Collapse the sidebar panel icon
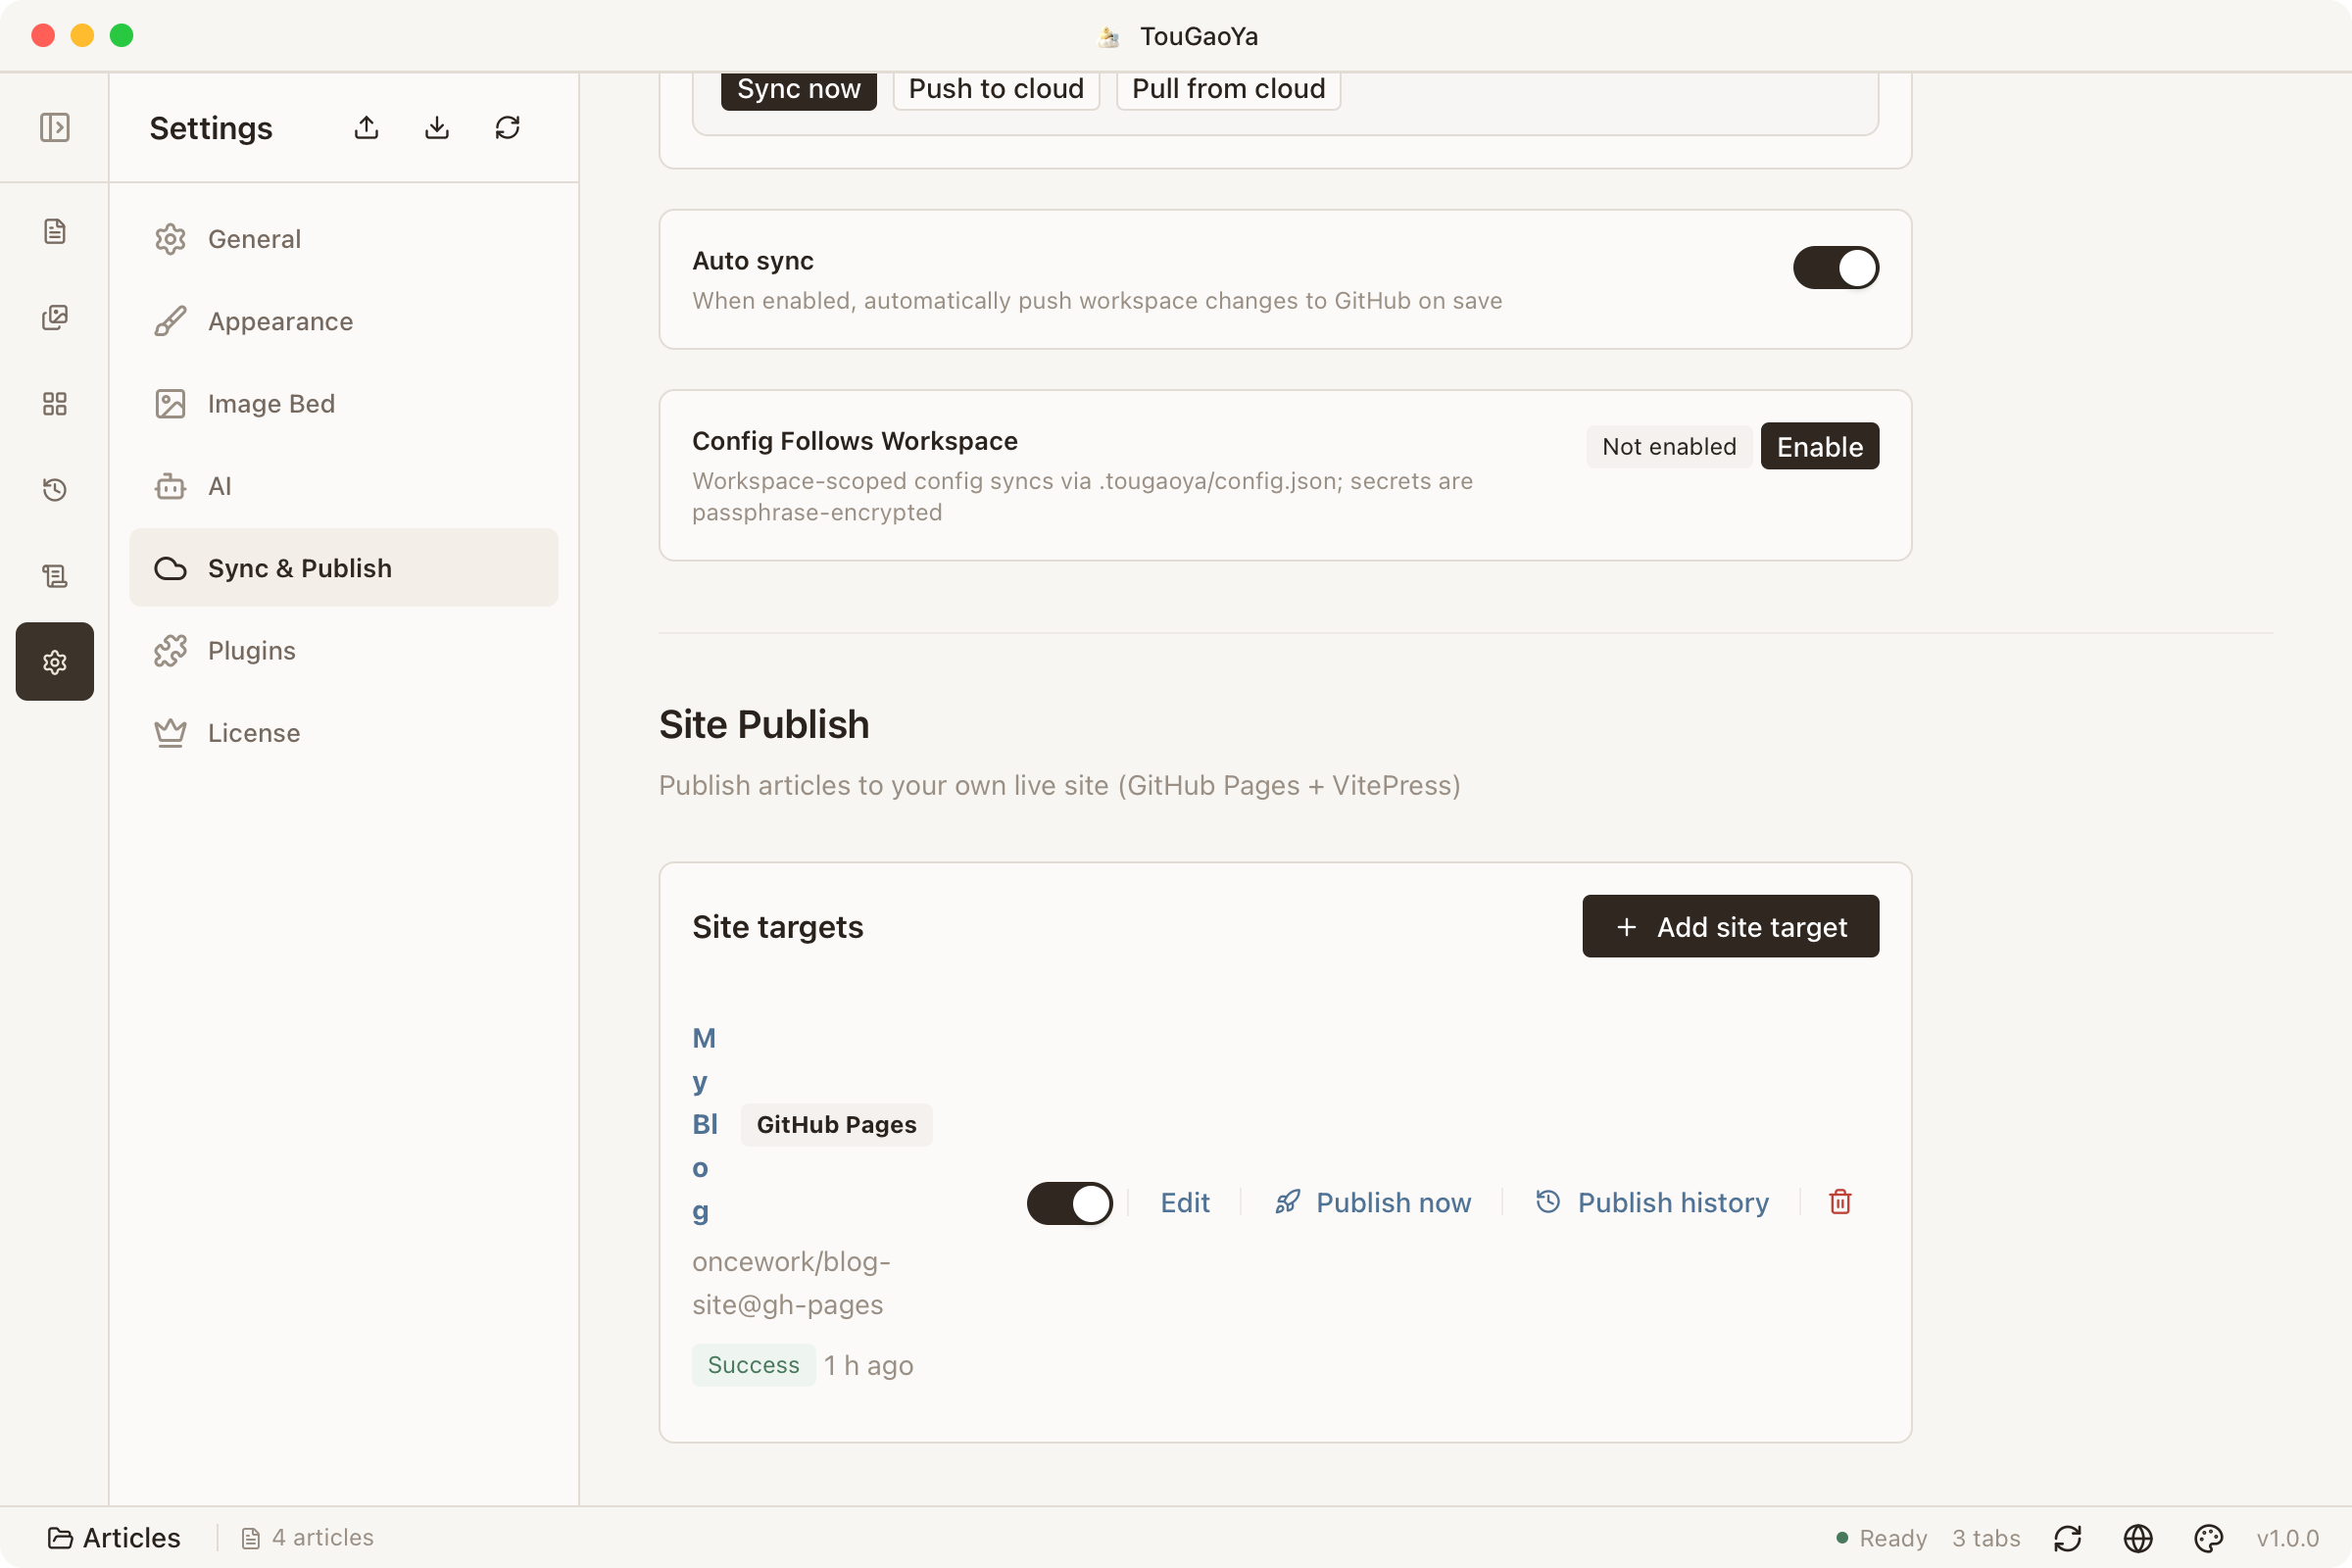The height and width of the screenshot is (1568, 2352). 54,127
